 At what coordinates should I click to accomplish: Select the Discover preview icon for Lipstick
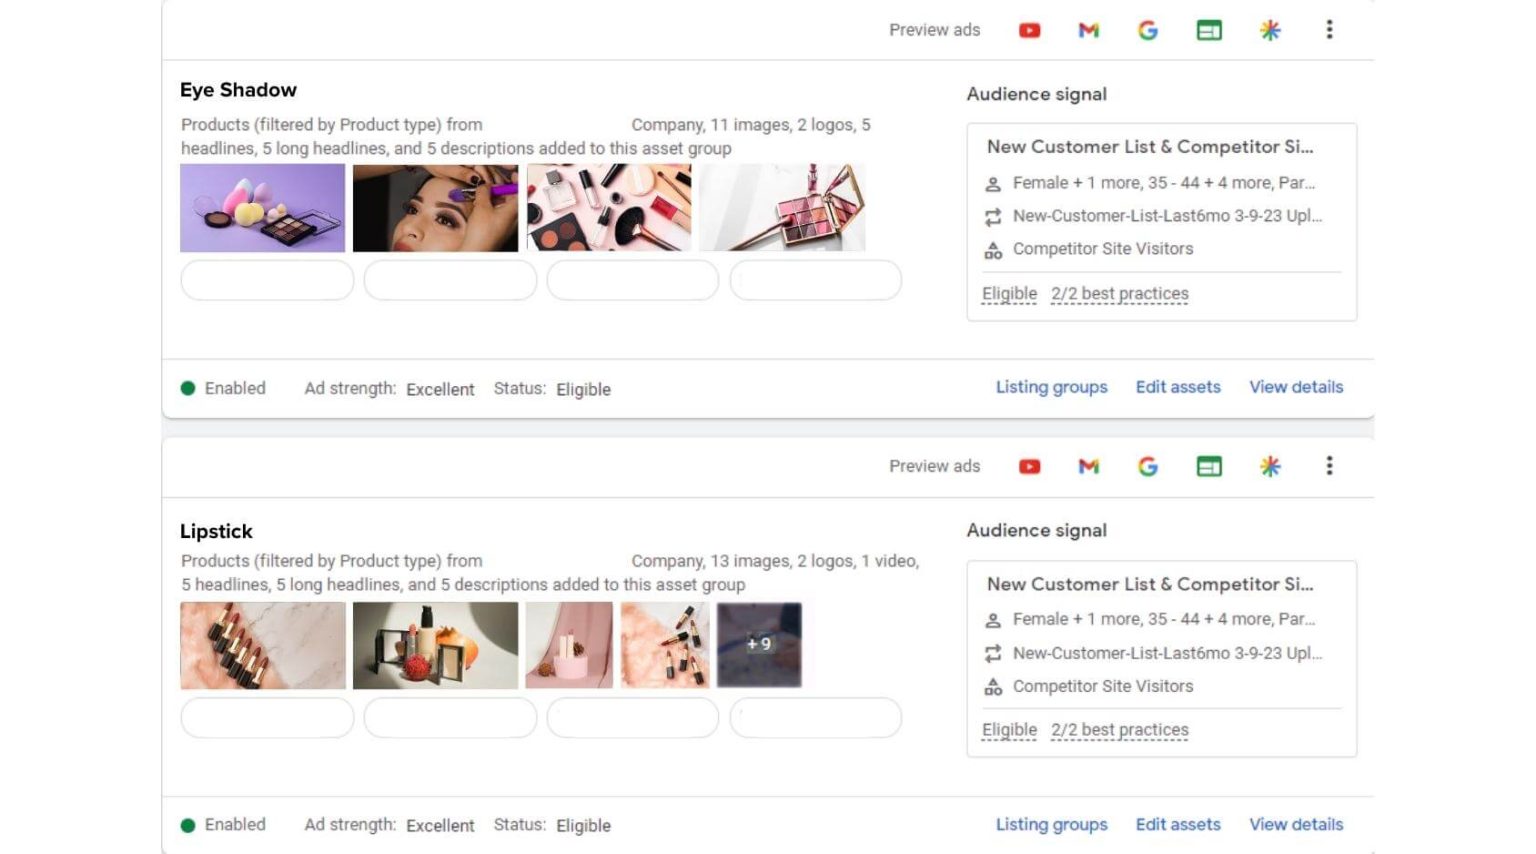tap(1269, 466)
